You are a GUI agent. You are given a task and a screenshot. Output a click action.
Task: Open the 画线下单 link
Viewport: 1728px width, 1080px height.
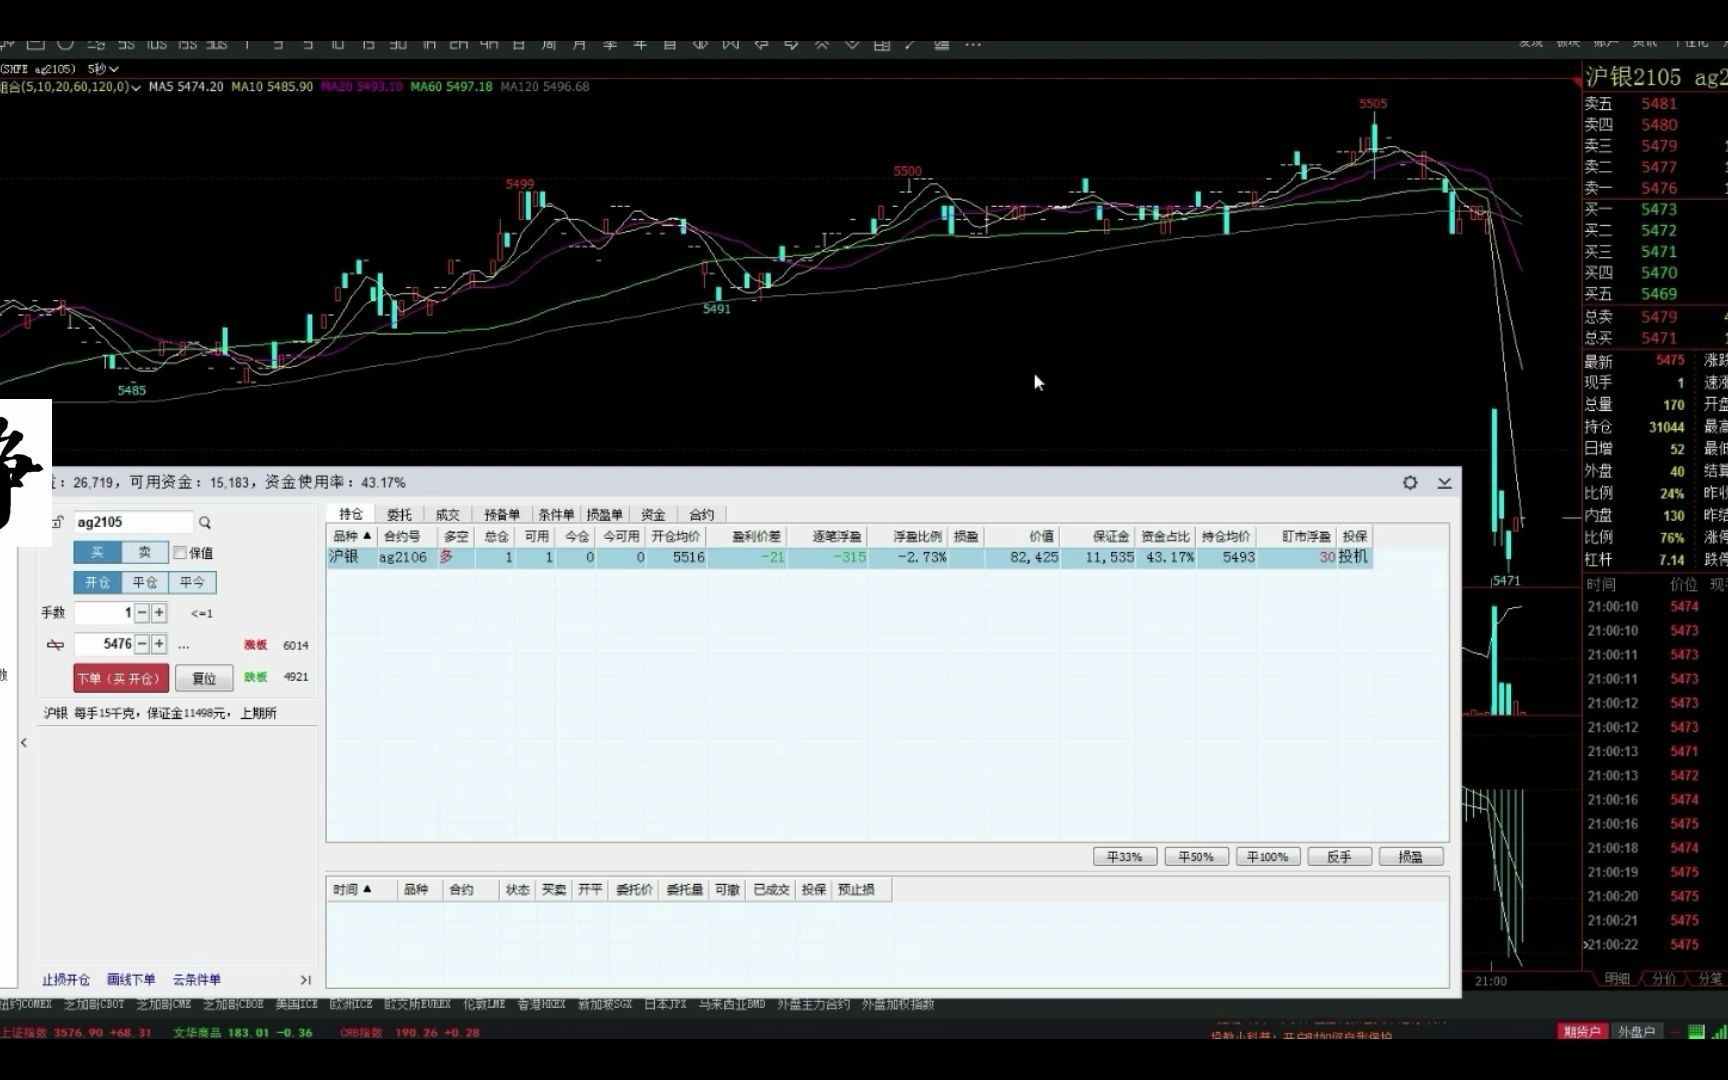[131, 980]
